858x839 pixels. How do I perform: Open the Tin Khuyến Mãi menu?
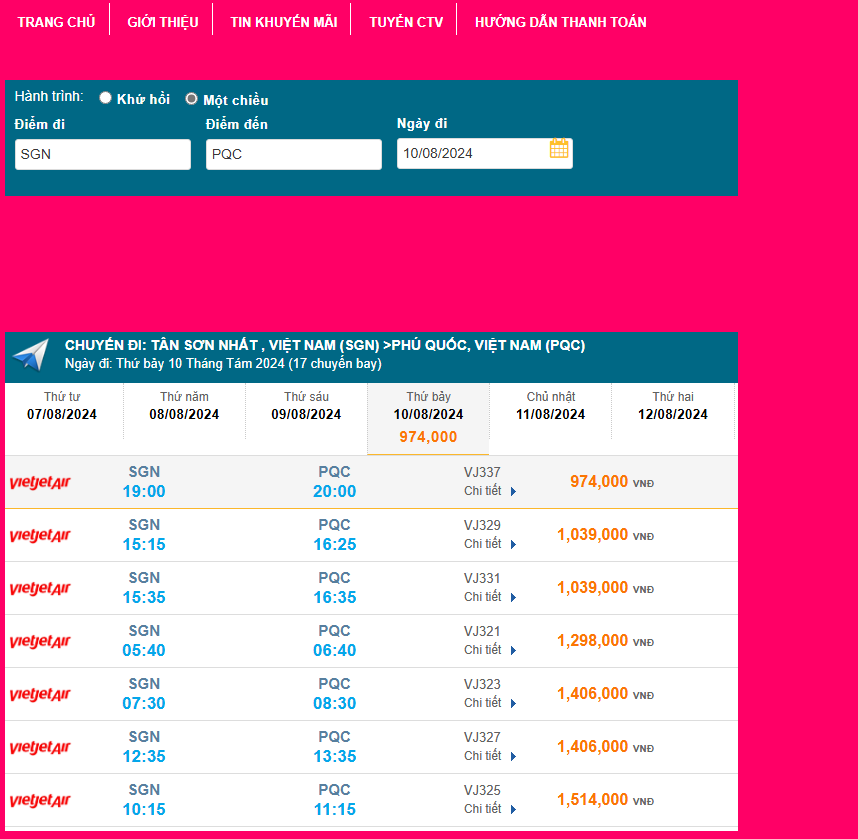283,22
